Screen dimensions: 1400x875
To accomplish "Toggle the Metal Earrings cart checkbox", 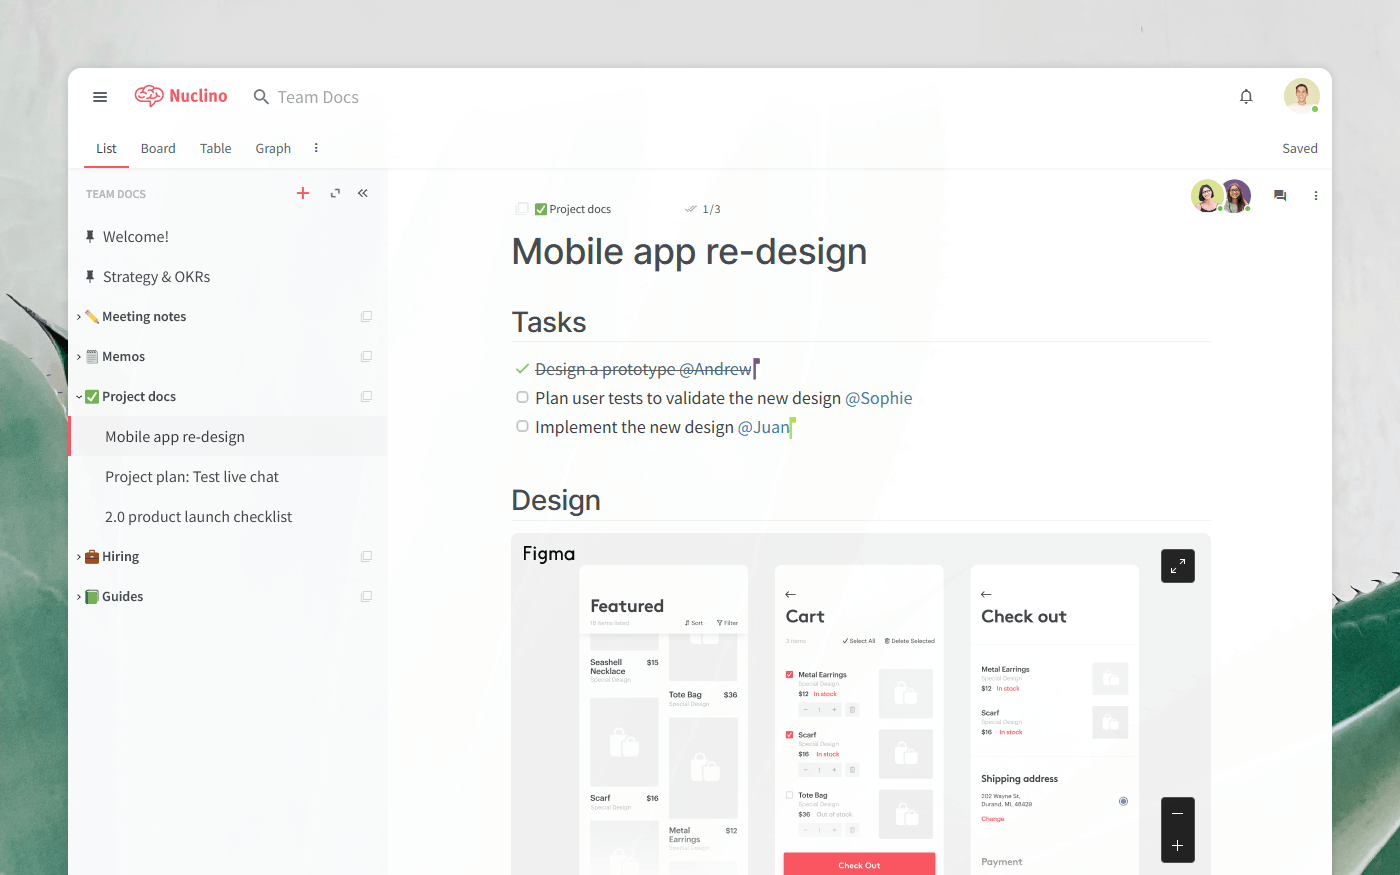I will pyautogui.click(x=790, y=675).
